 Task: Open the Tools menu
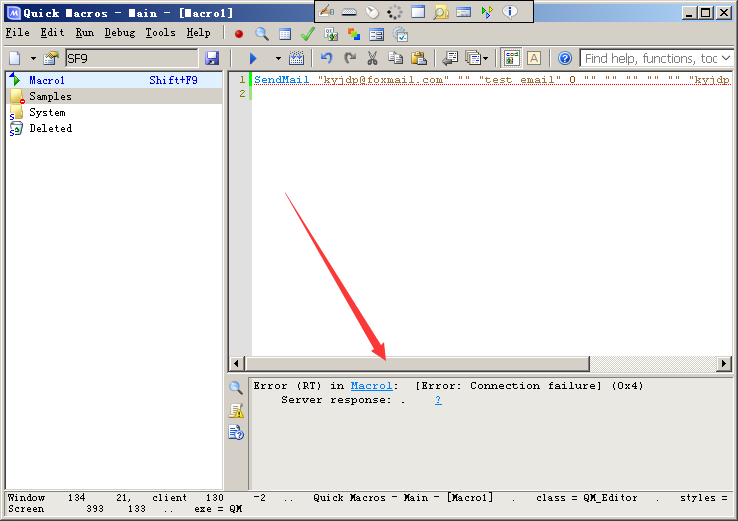tap(160, 33)
